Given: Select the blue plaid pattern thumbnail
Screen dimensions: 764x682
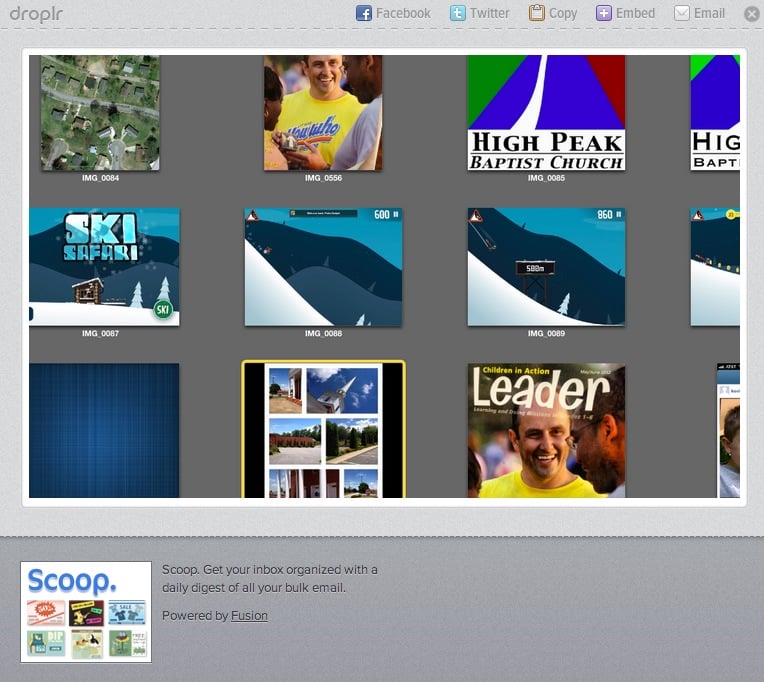Looking at the screenshot, I should (104, 430).
